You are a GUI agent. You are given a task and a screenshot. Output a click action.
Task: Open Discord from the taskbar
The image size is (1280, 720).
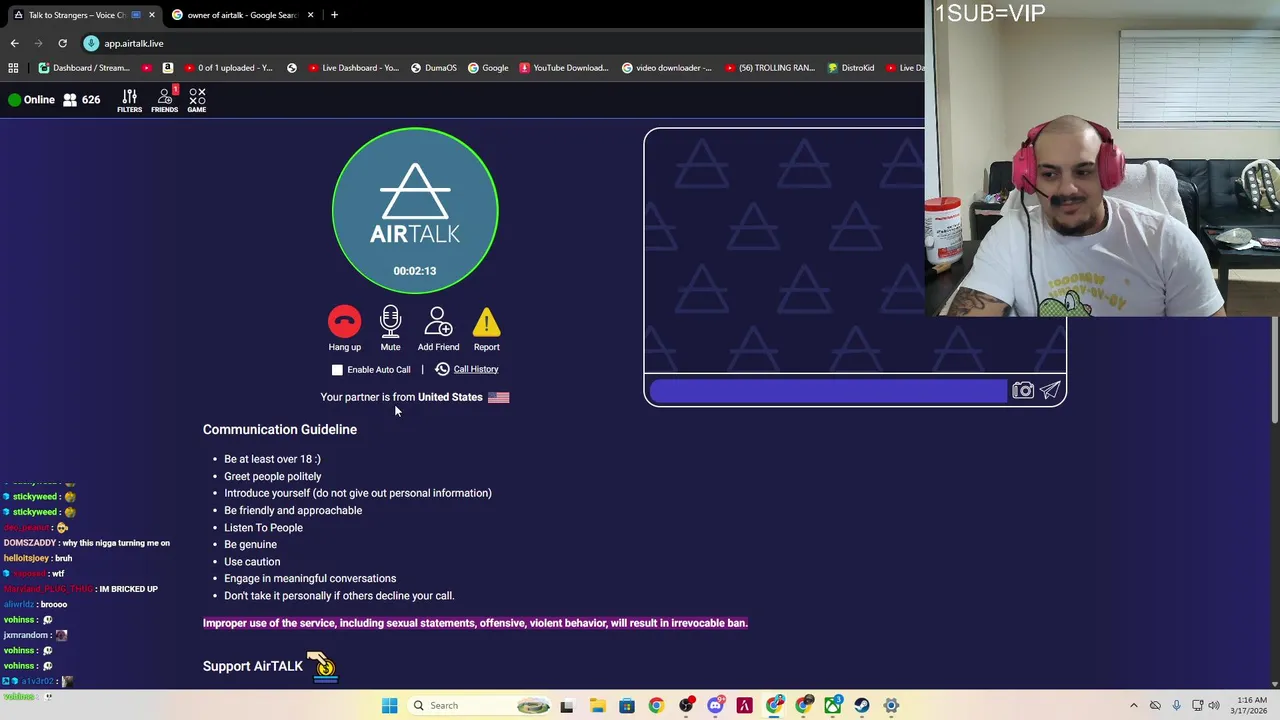pos(715,706)
